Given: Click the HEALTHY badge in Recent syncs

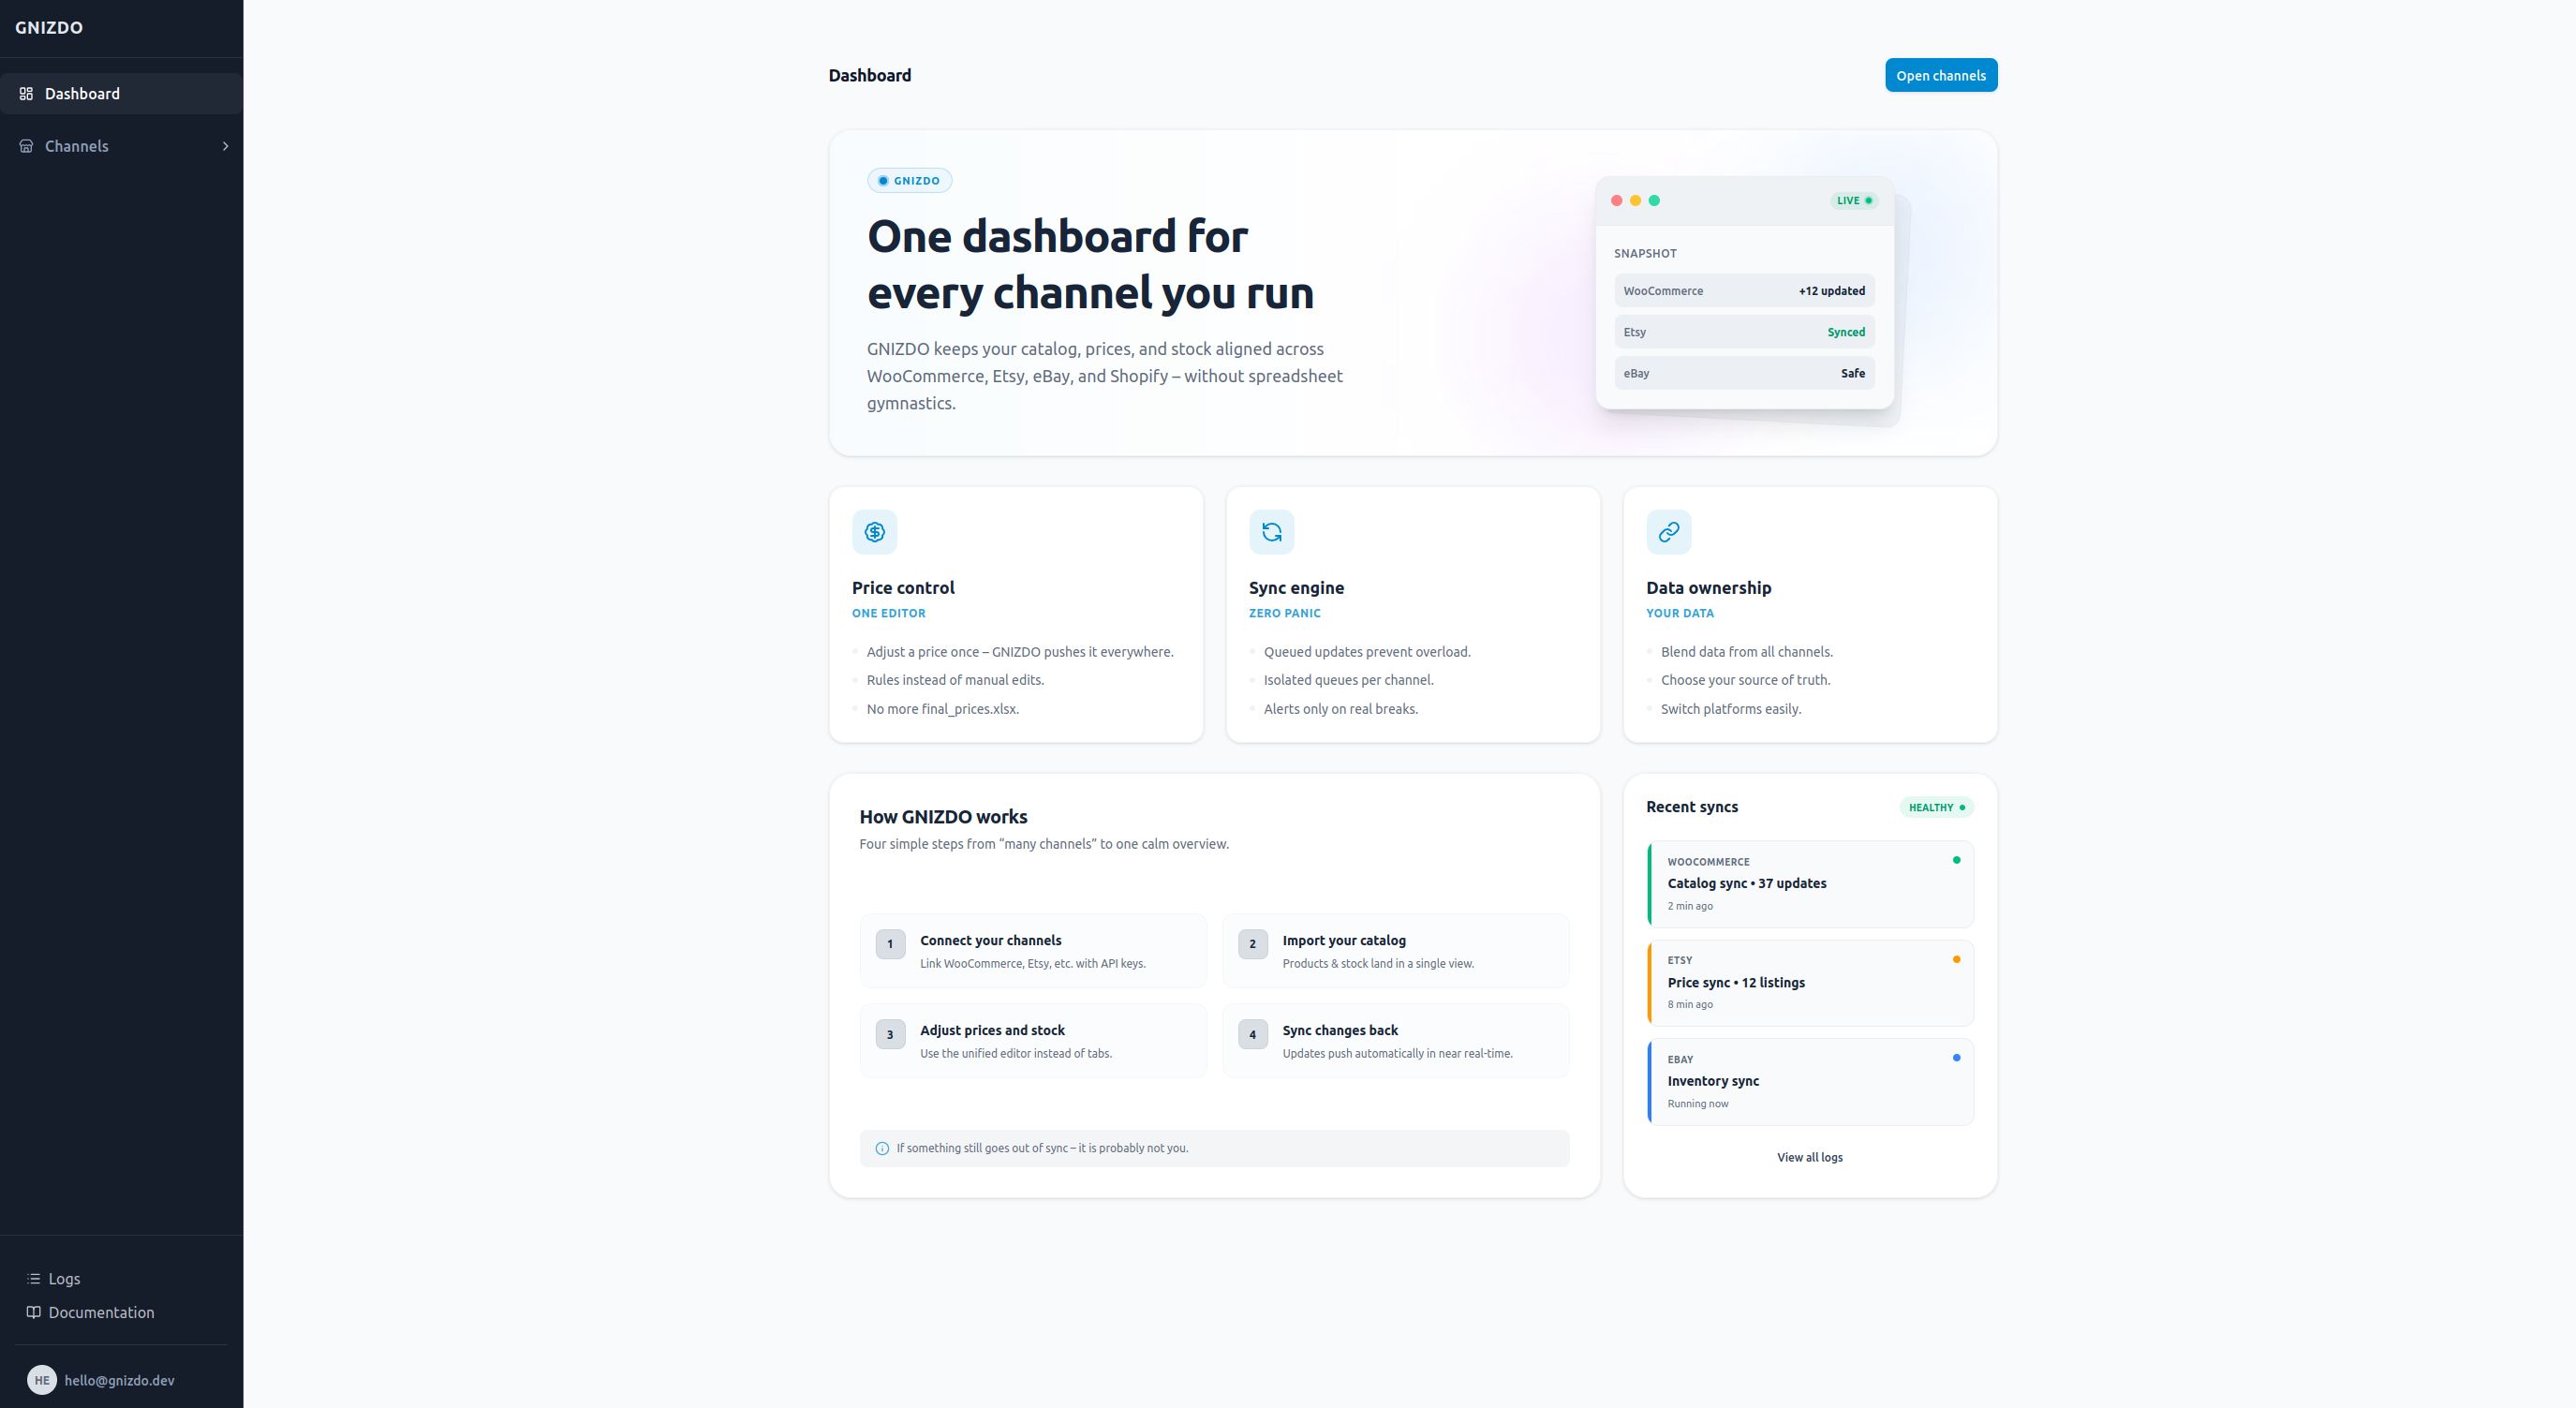Looking at the screenshot, I should [x=1936, y=807].
